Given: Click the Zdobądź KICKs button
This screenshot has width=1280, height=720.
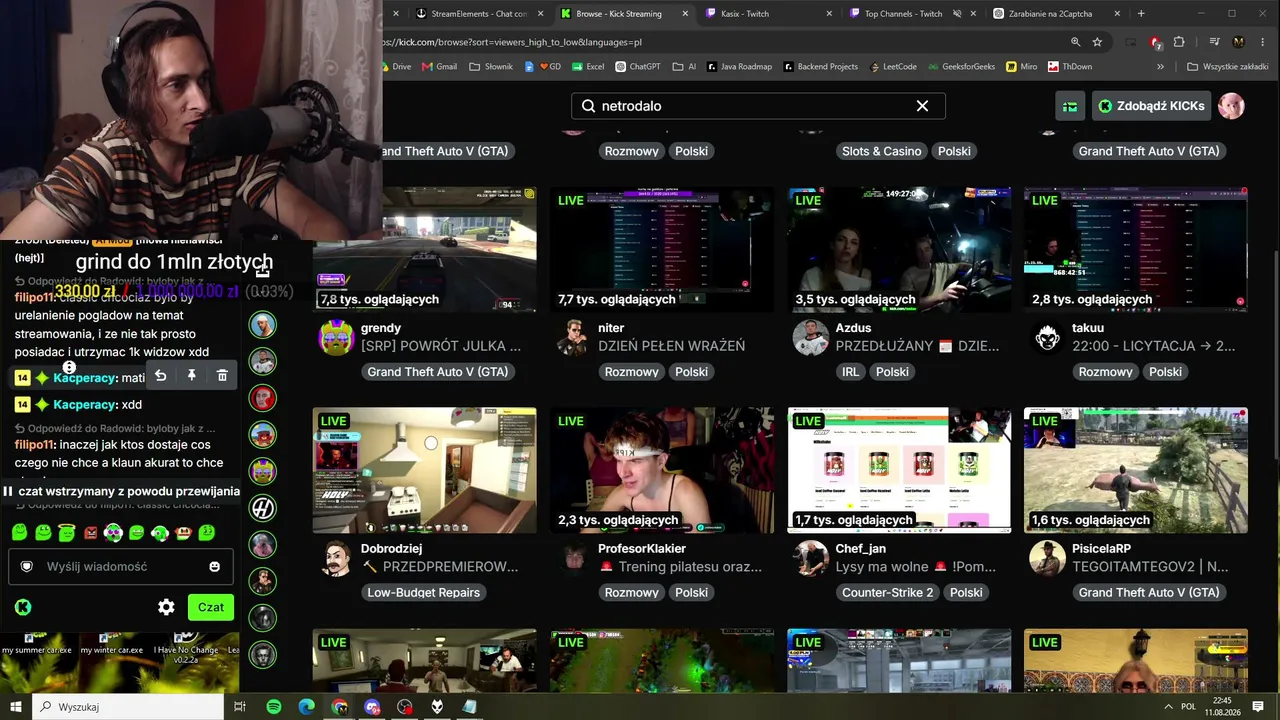Looking at the screenshot, I should tap(1151, 106).
